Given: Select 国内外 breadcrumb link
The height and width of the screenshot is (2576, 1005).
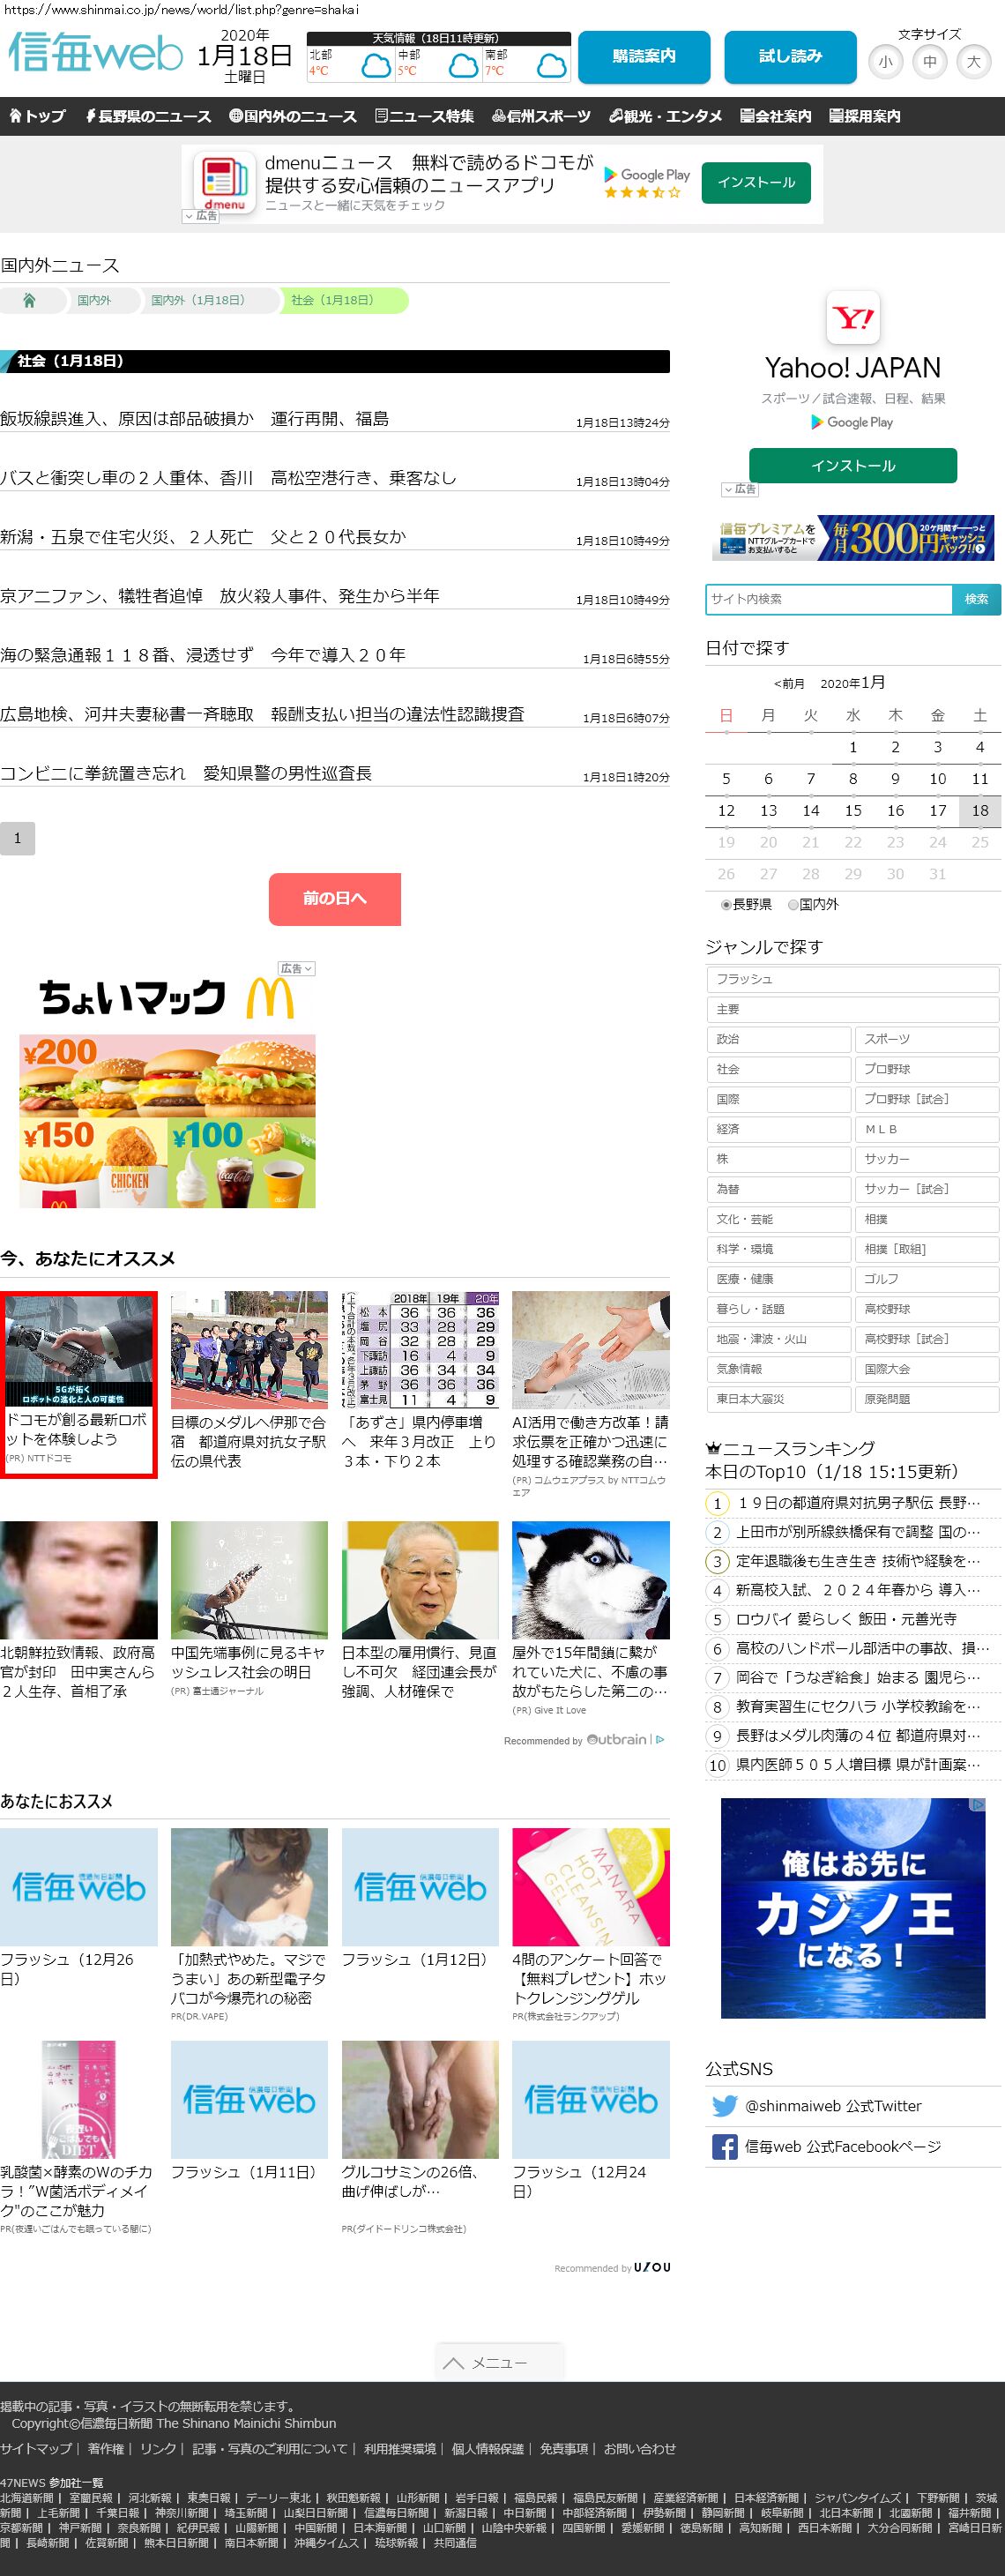Looking at the screenshot, I should 95,300.
